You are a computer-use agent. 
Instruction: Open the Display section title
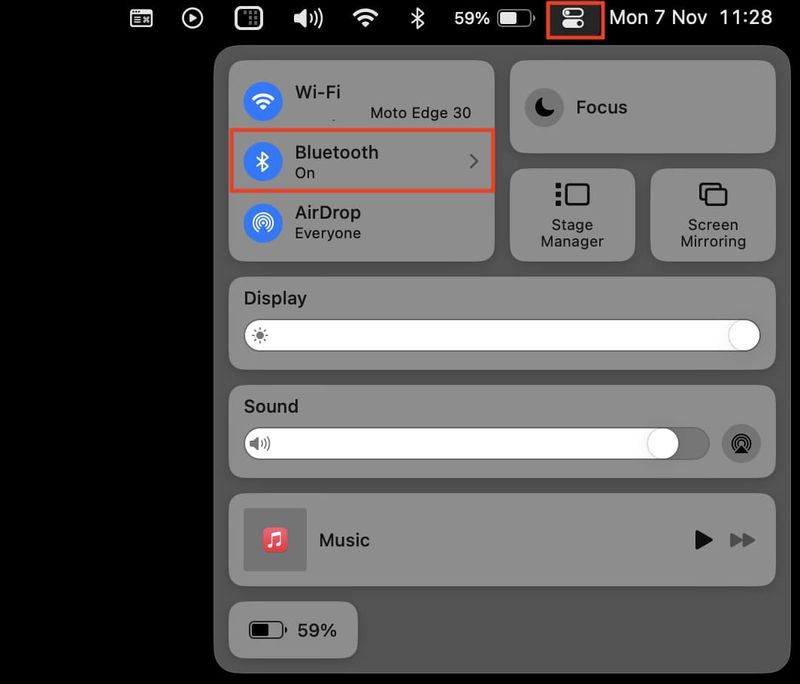275,298
